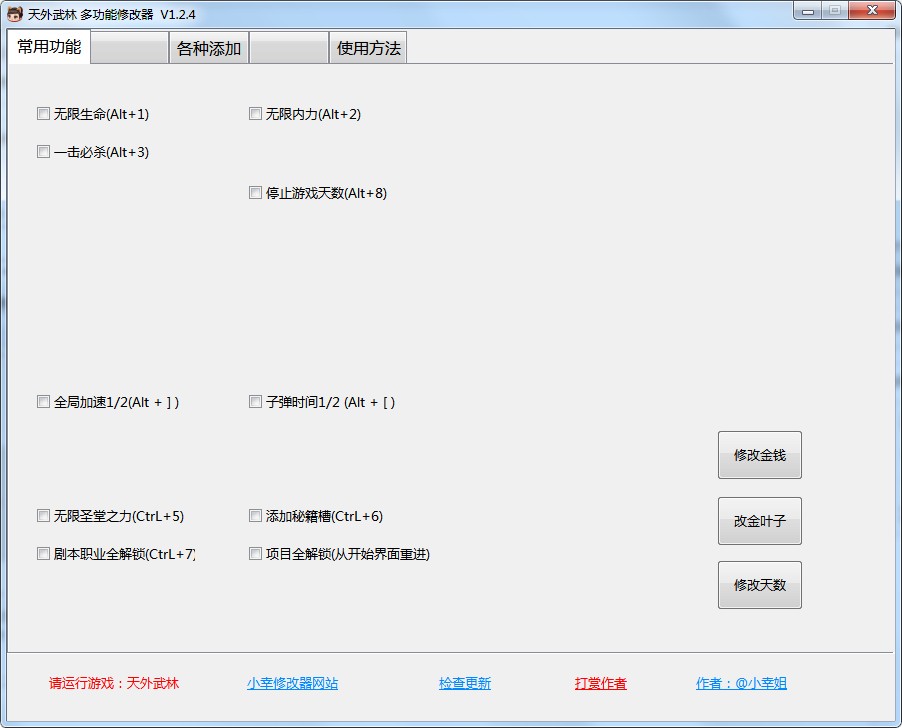Enable 停止游戏天数 (Alt+8) checkbox

[255, 193]
